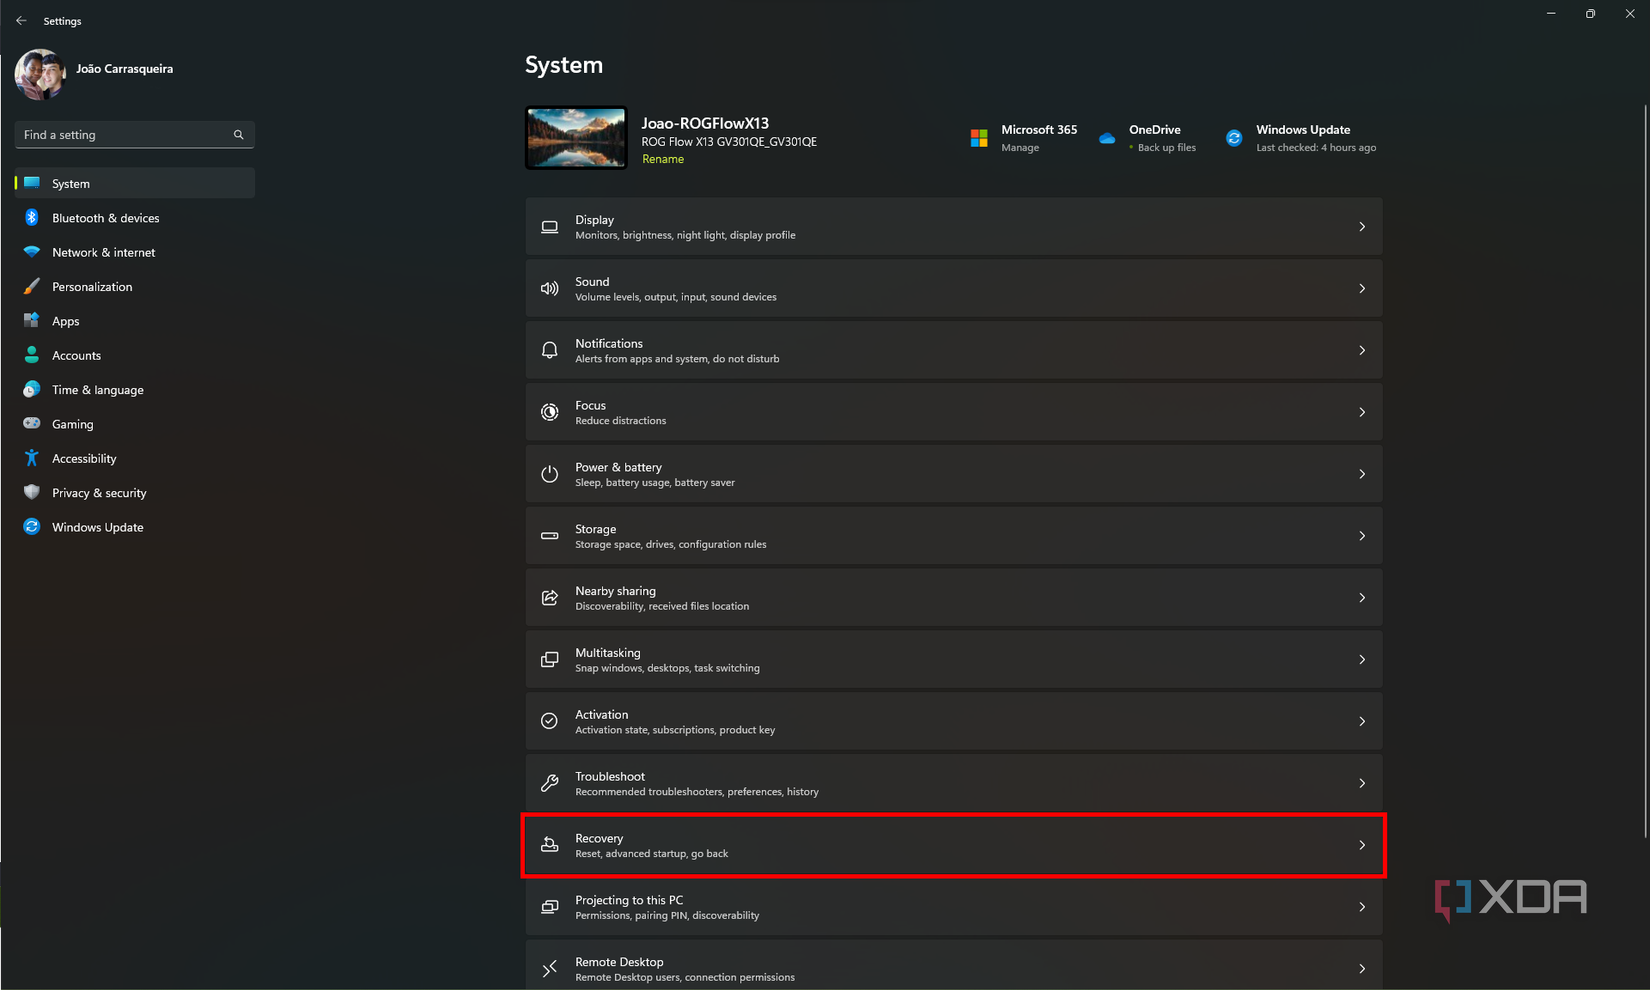The image size is (1650, 990).
Task: Expand the Display settings chevron
Action: [1361, 227]
